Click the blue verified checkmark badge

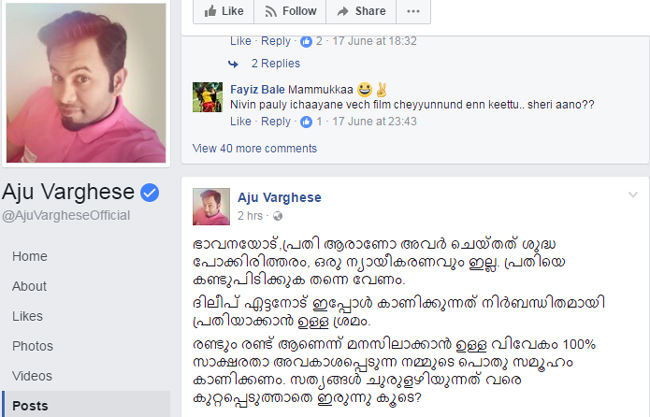coord(150,192)
